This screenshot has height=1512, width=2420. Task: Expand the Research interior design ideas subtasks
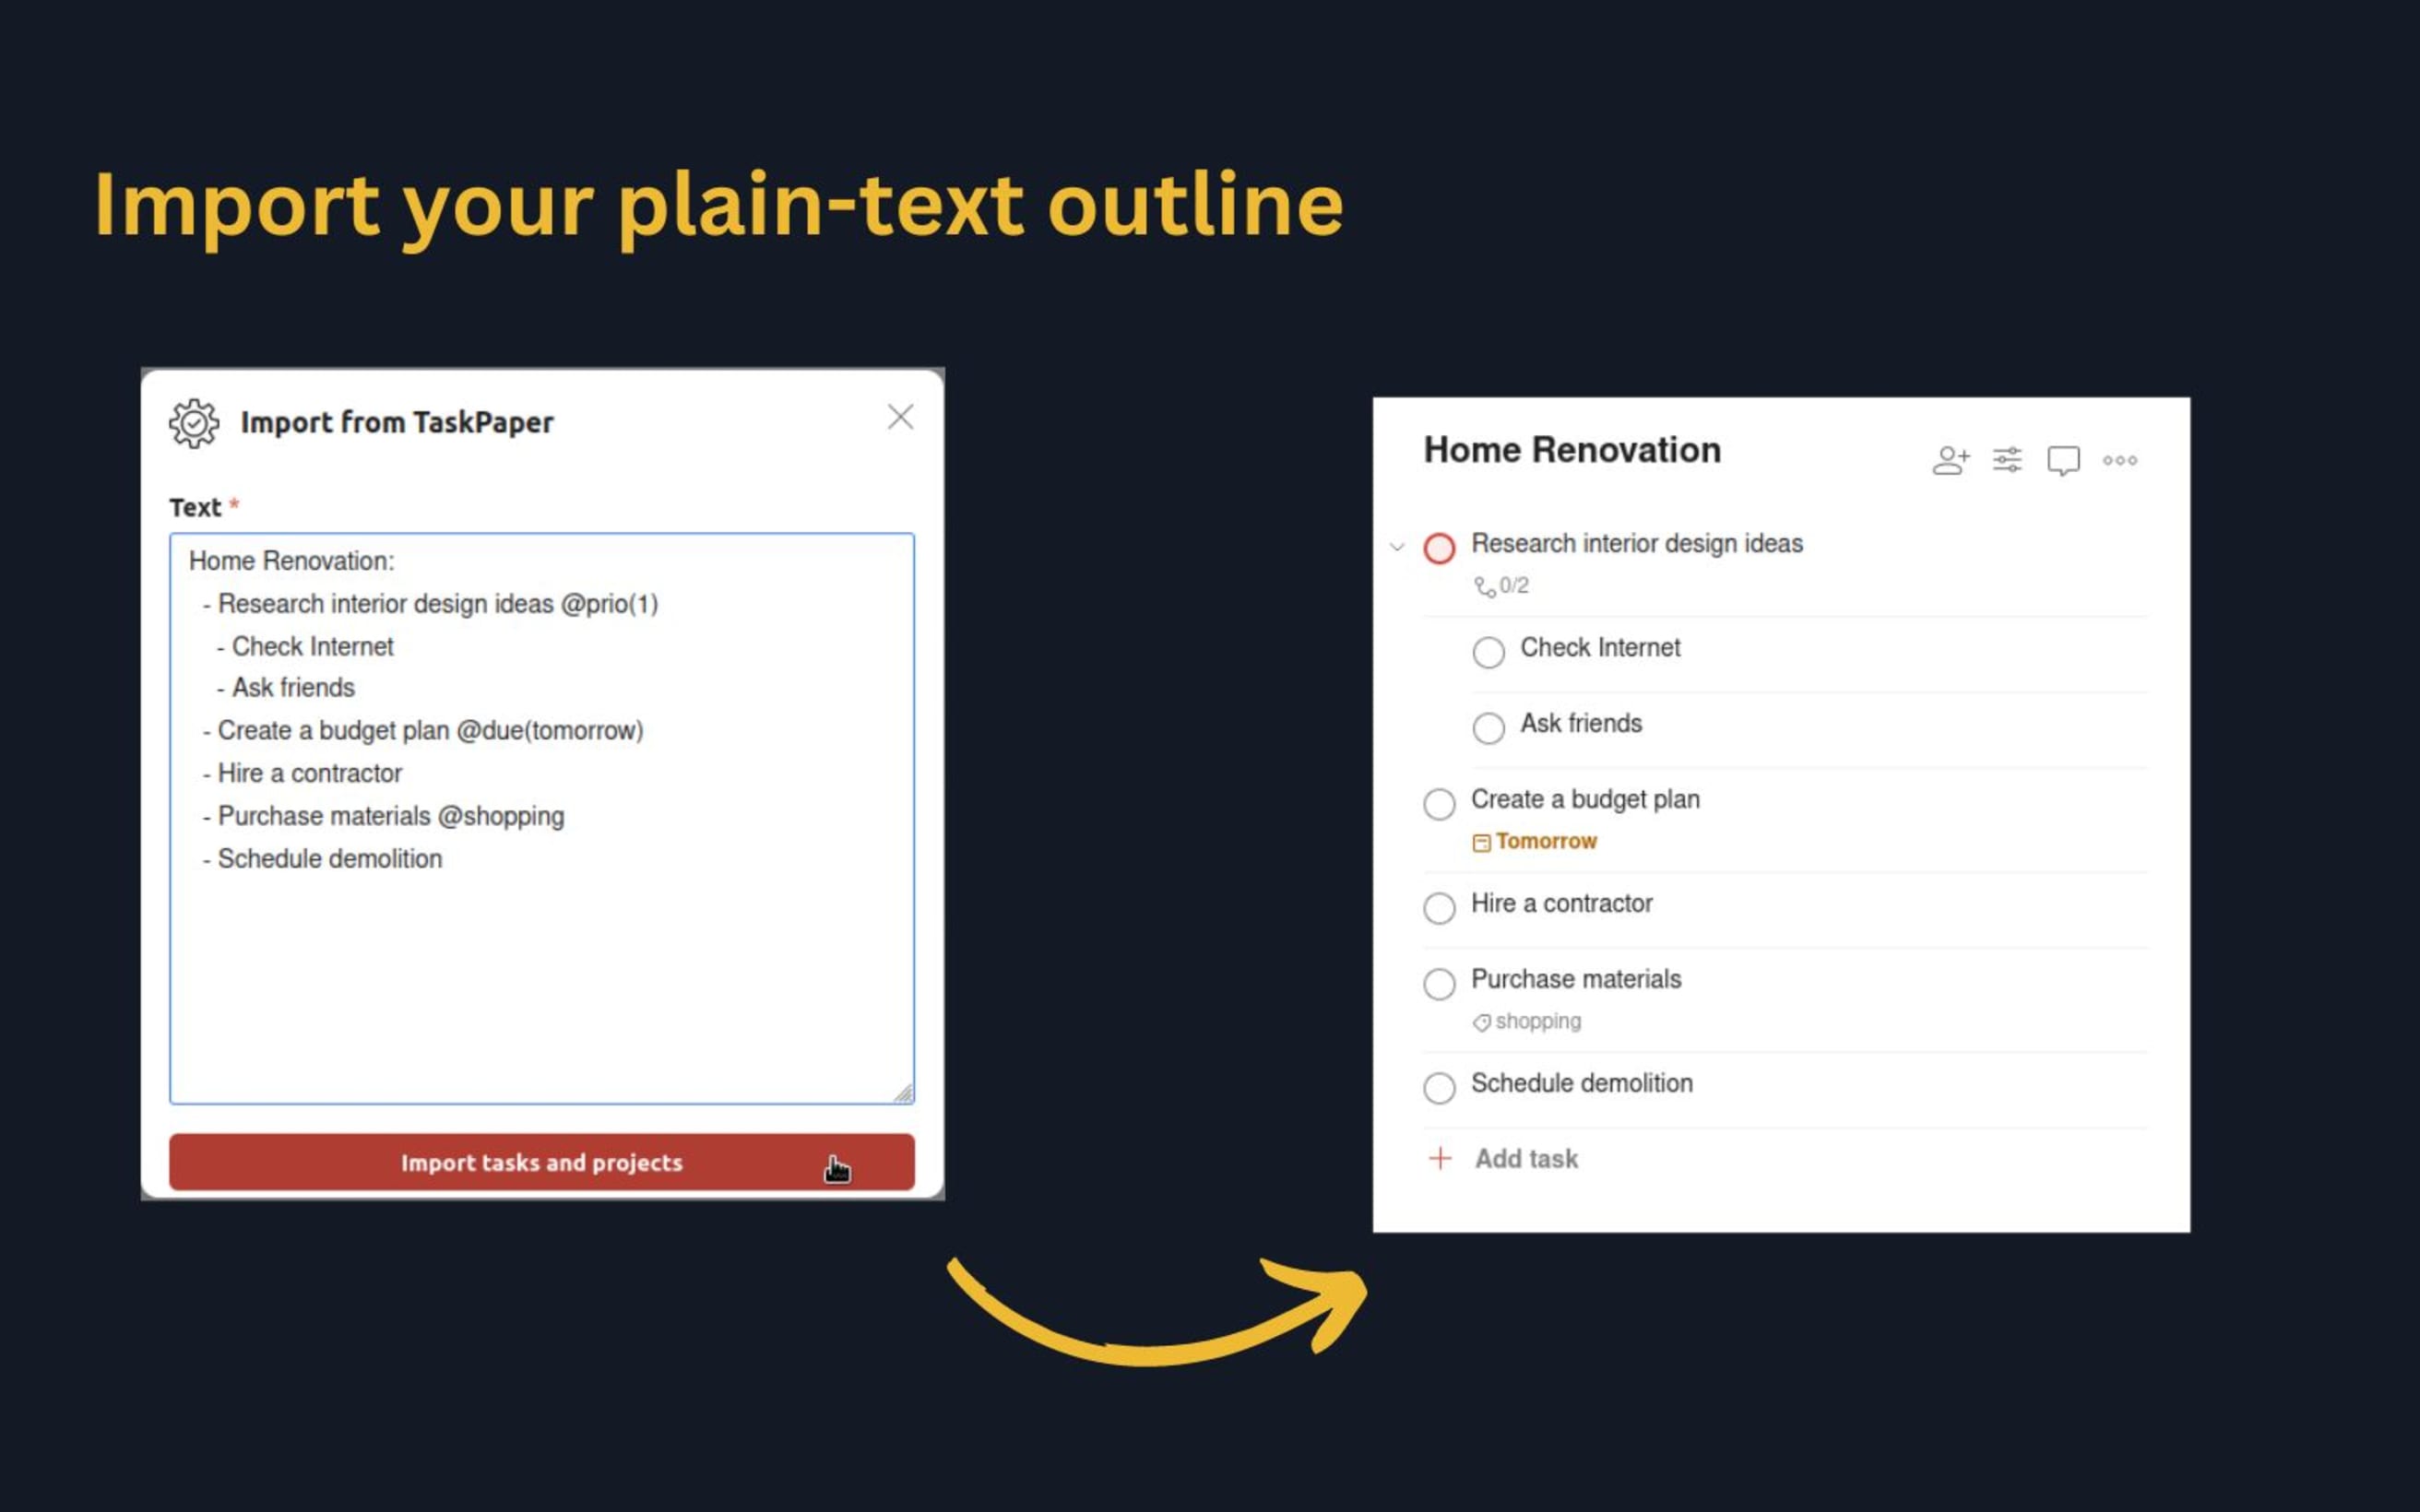1392,543
